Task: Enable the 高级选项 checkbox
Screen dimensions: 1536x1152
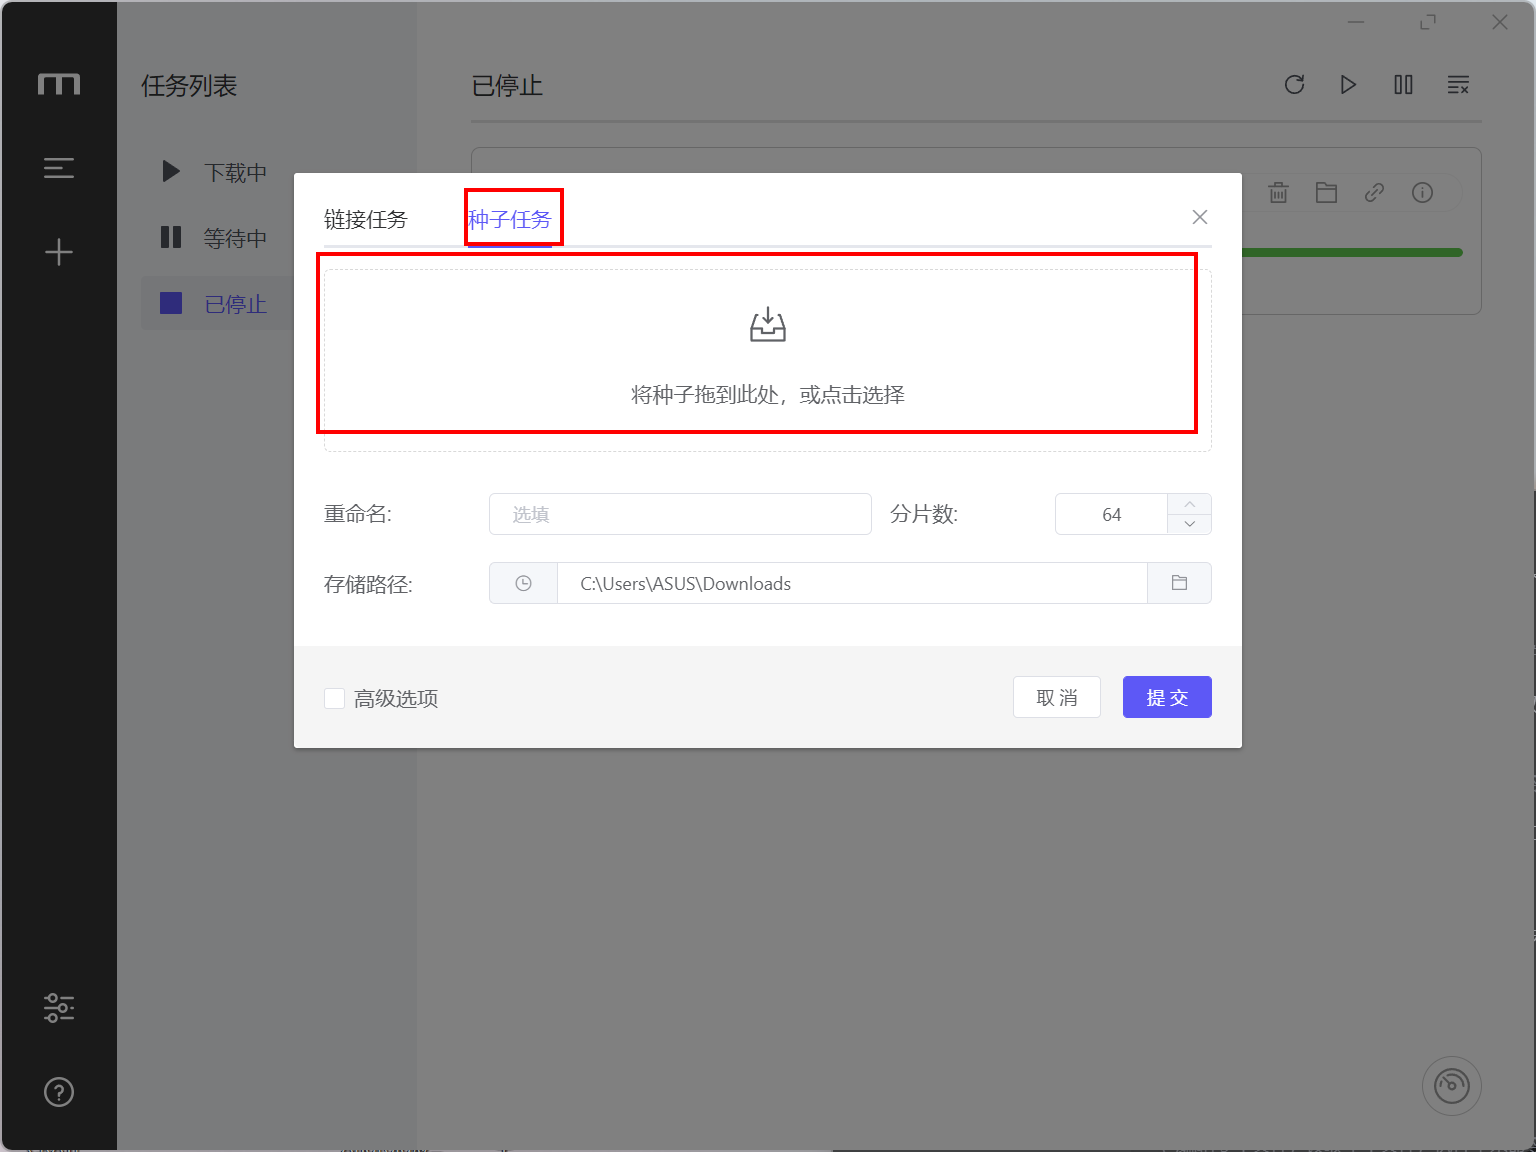Action: [x=335, y=698]
